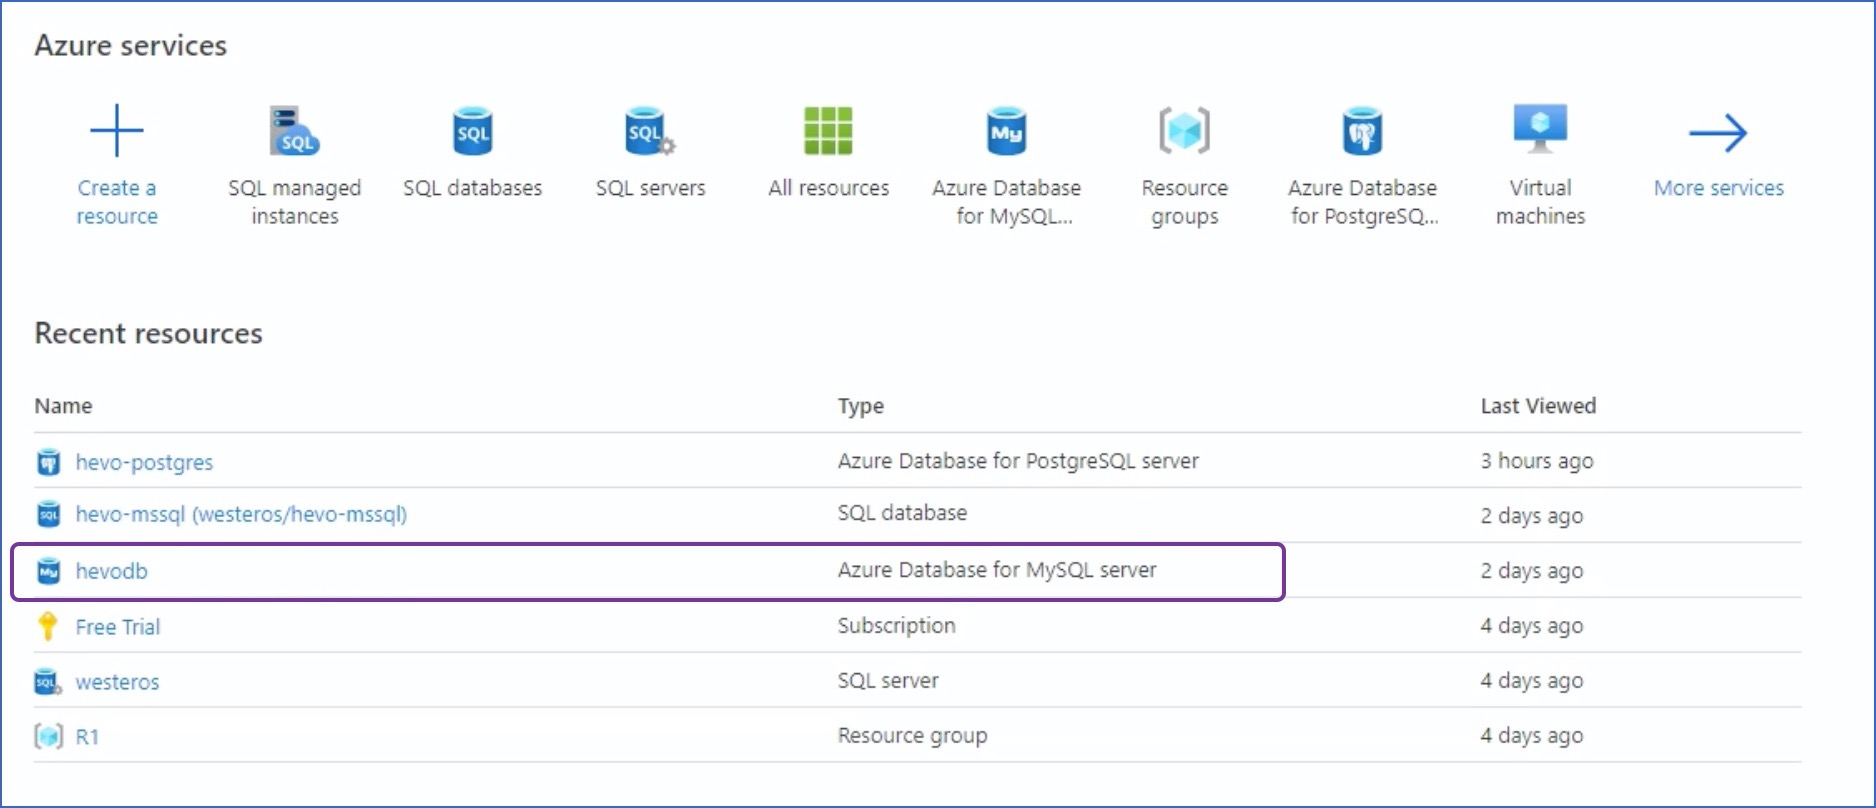Click '4 days ago' in R1 row
Image resolution: width=1876 pixels, height=808 pixels.
(1532, 736)
